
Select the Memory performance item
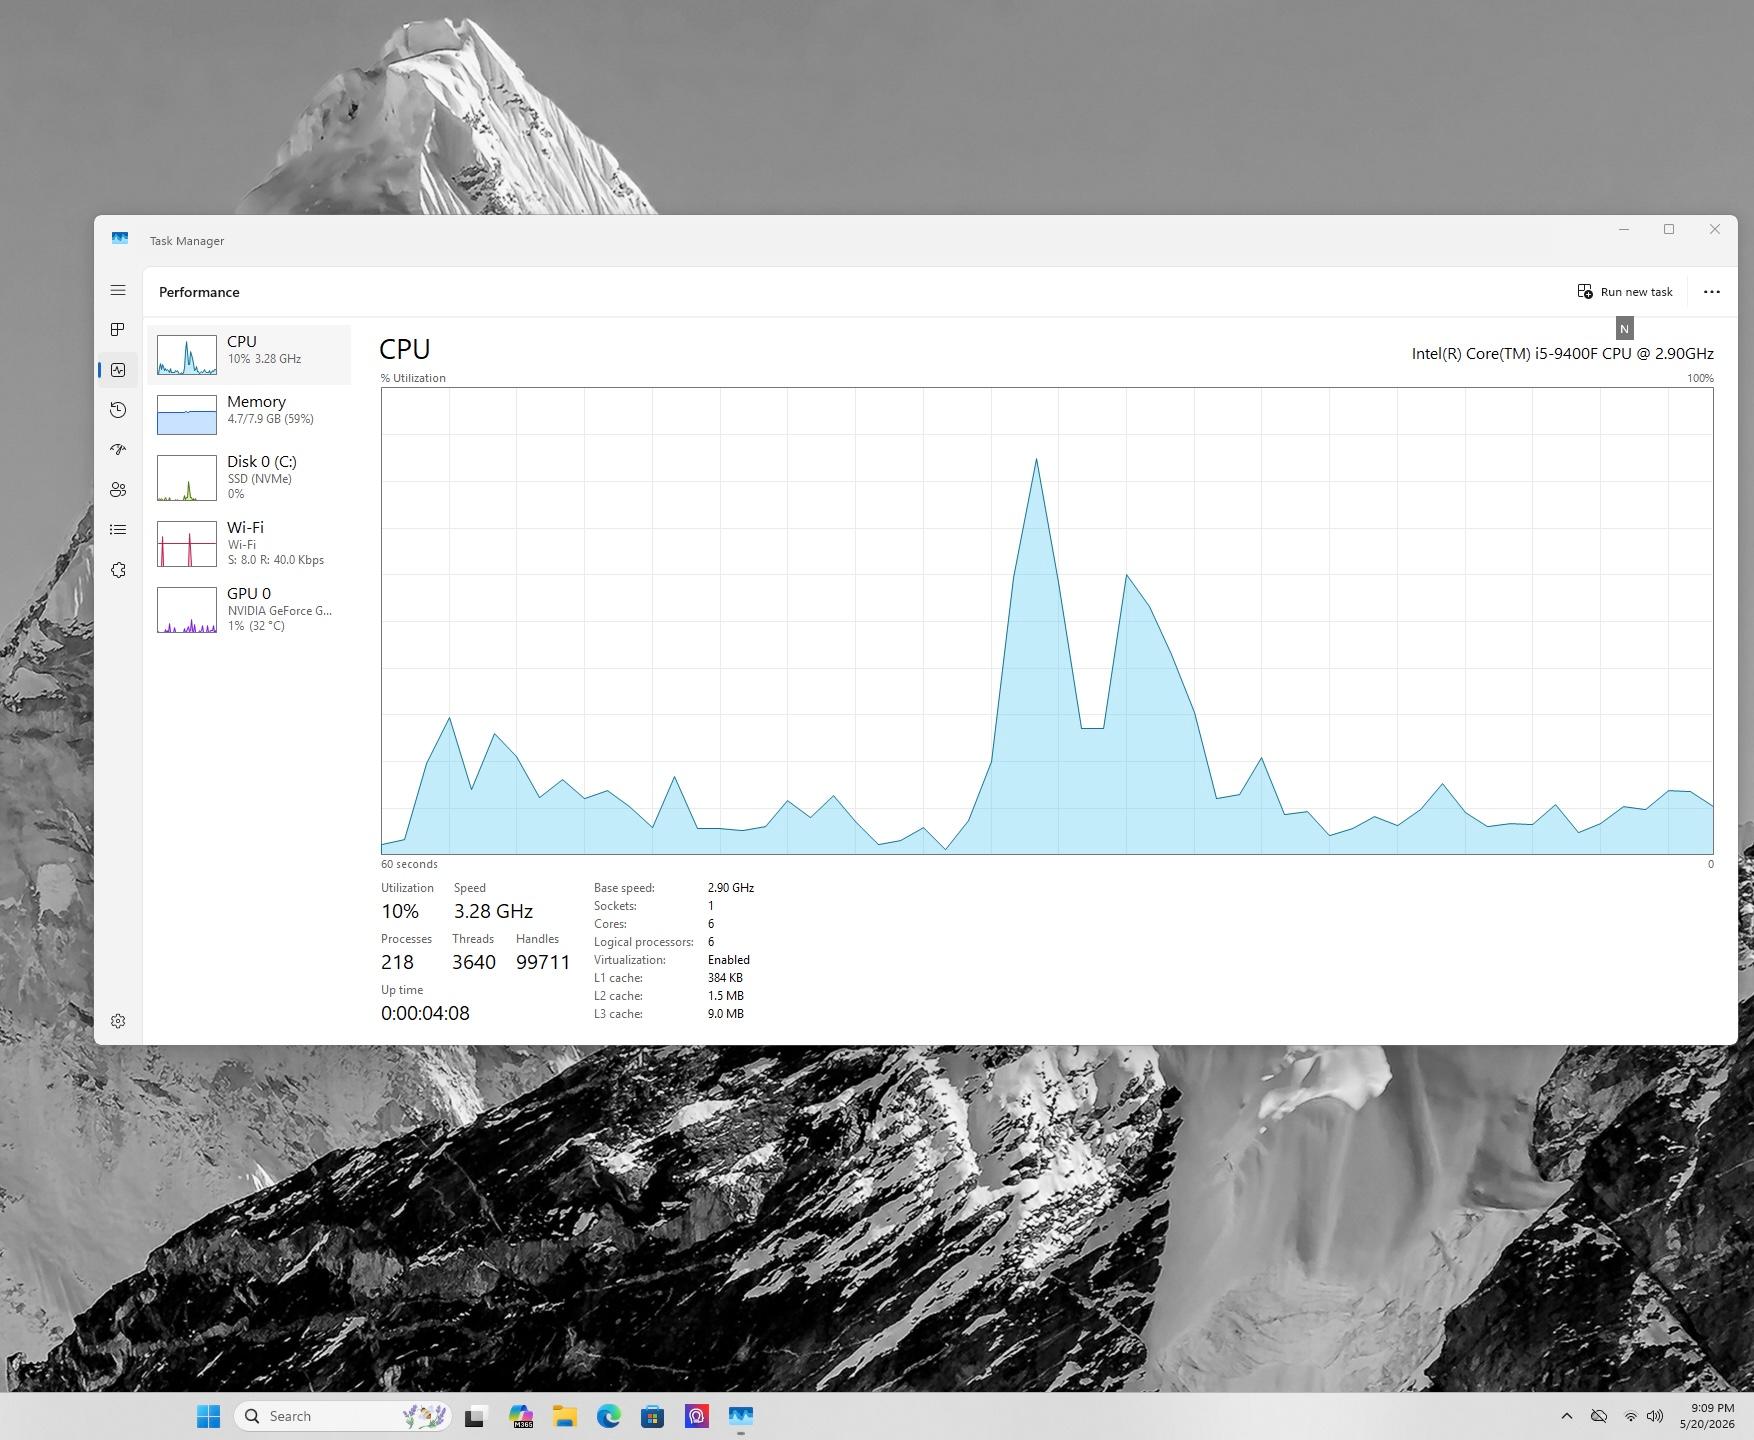pyautogui.click(x=249, y=414)
